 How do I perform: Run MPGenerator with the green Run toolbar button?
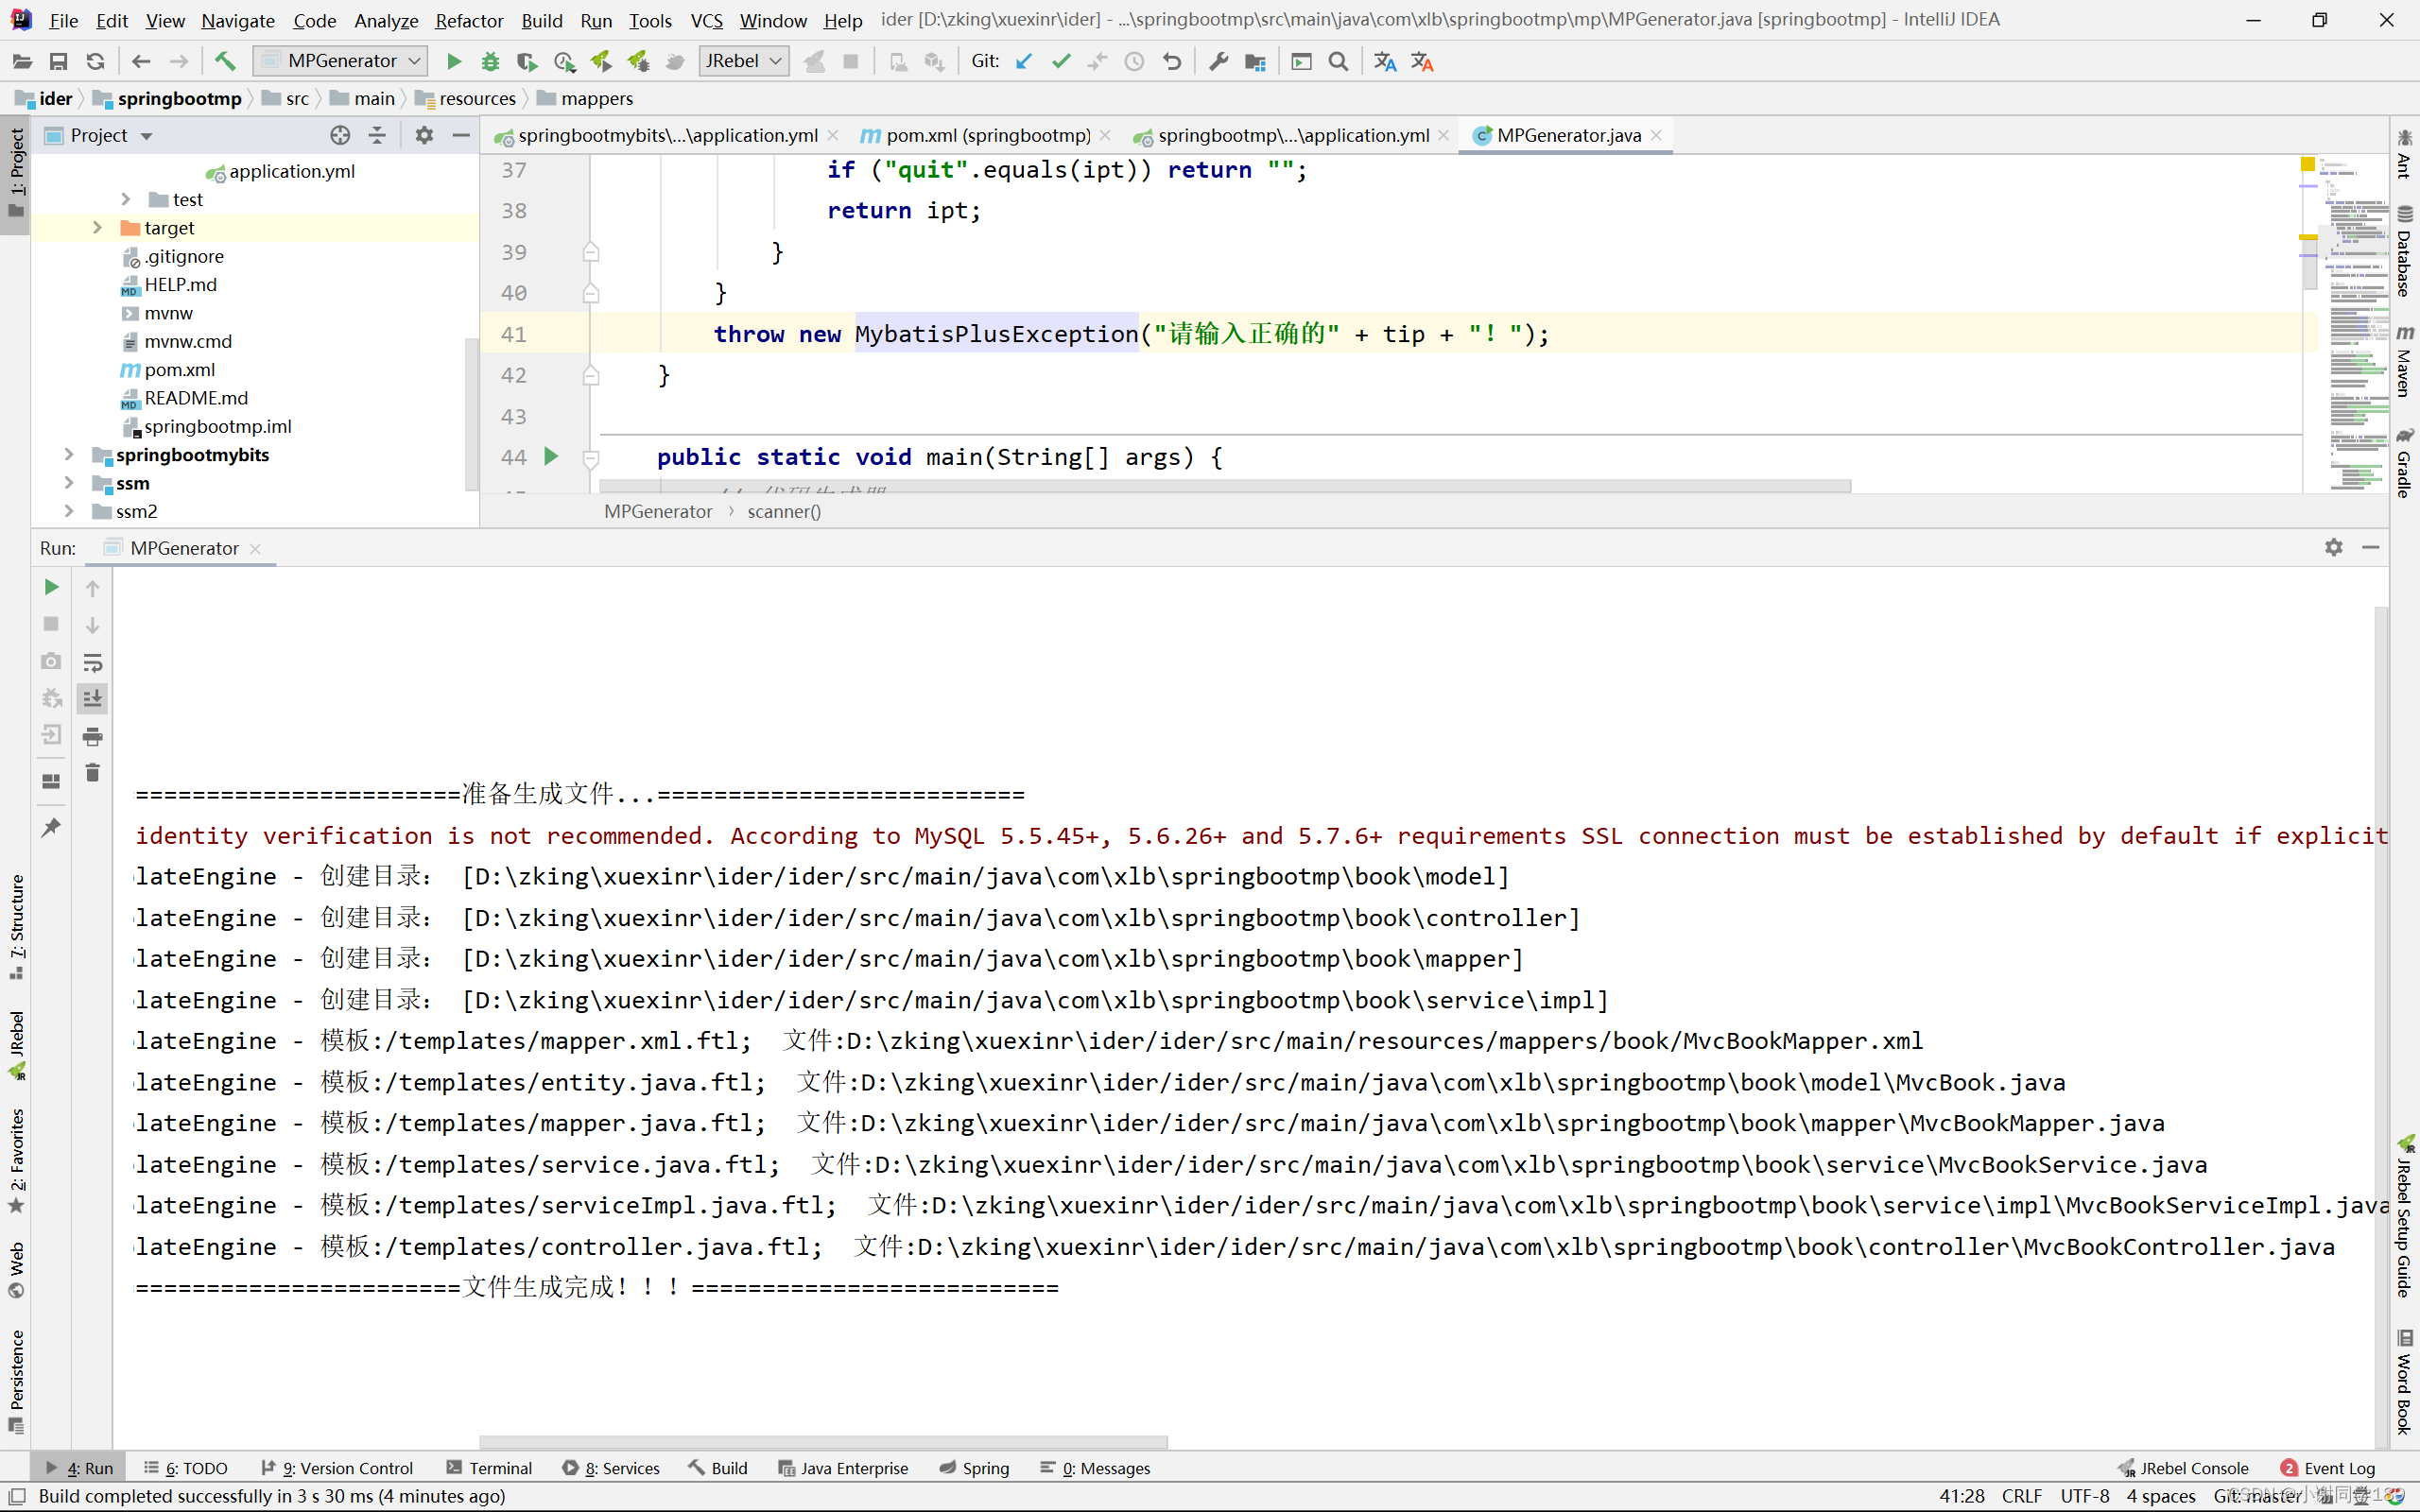pos(453,61)
